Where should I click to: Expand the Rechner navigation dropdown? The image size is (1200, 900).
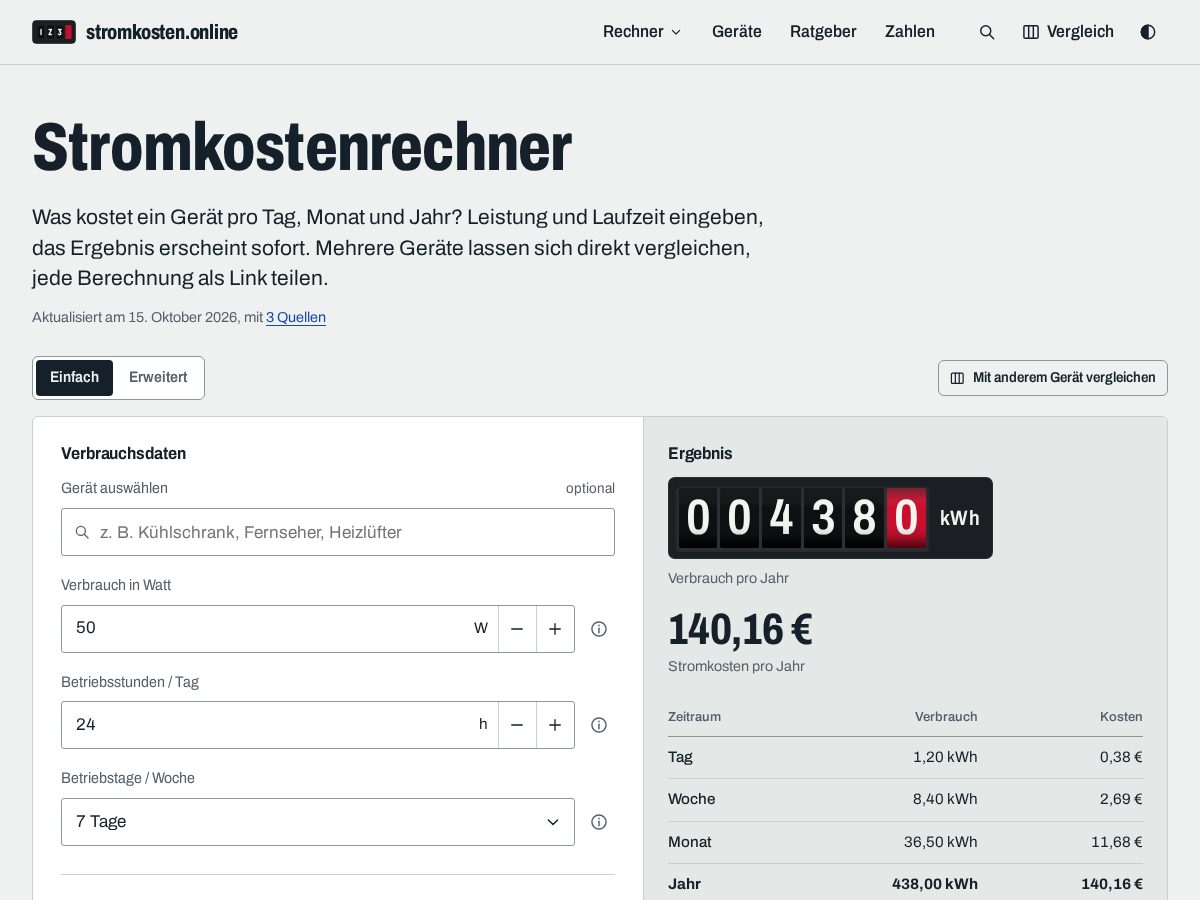point(642,32)
